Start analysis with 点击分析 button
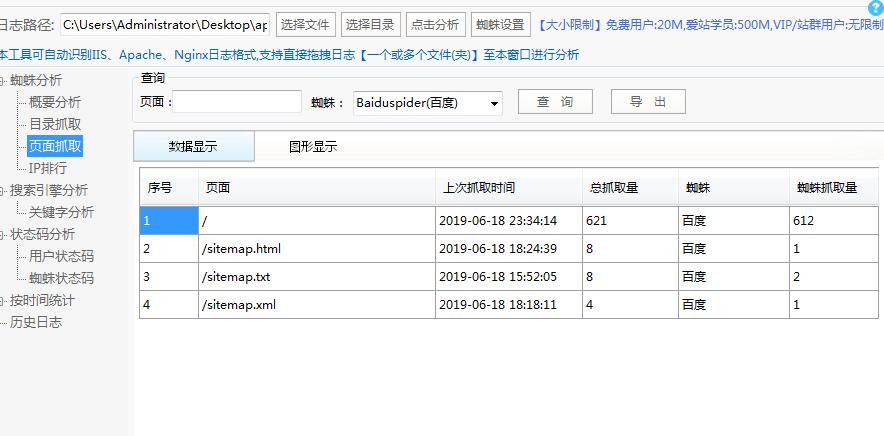Image resolution: width=884 pixels, height=436 pixels. coord(435,24)
